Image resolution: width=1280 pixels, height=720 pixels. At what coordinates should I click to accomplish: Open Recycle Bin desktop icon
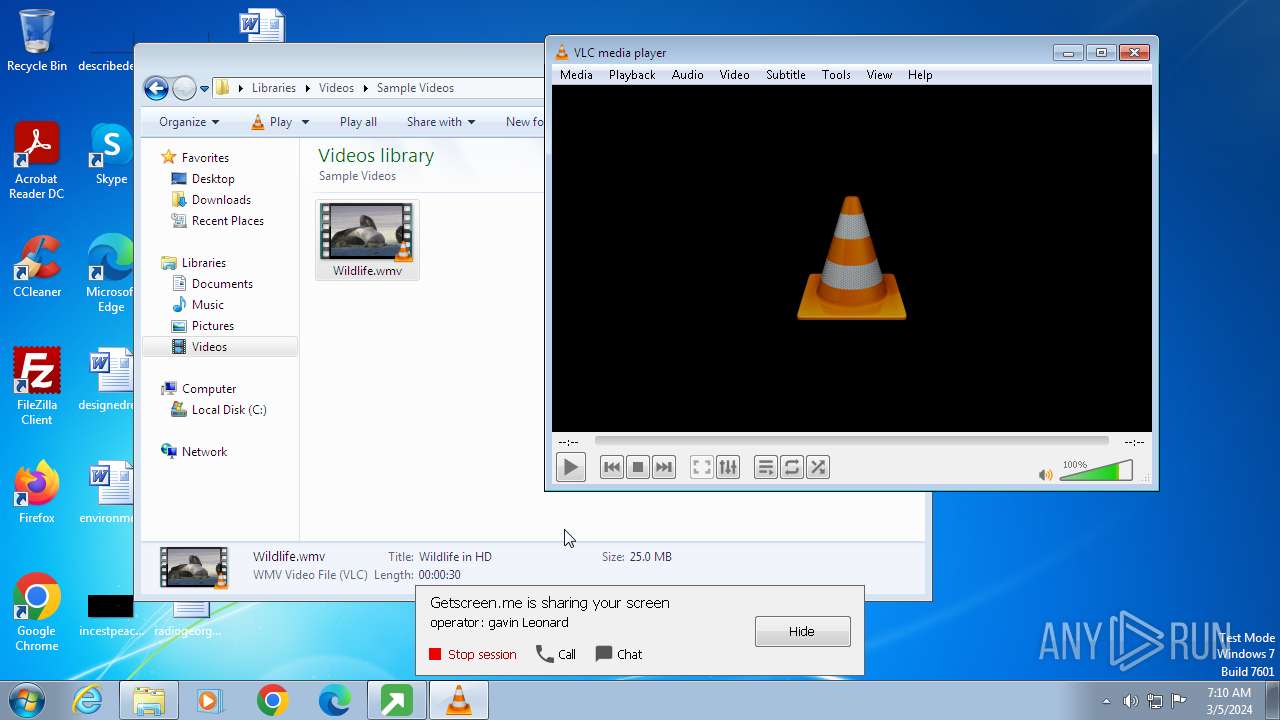37,41
